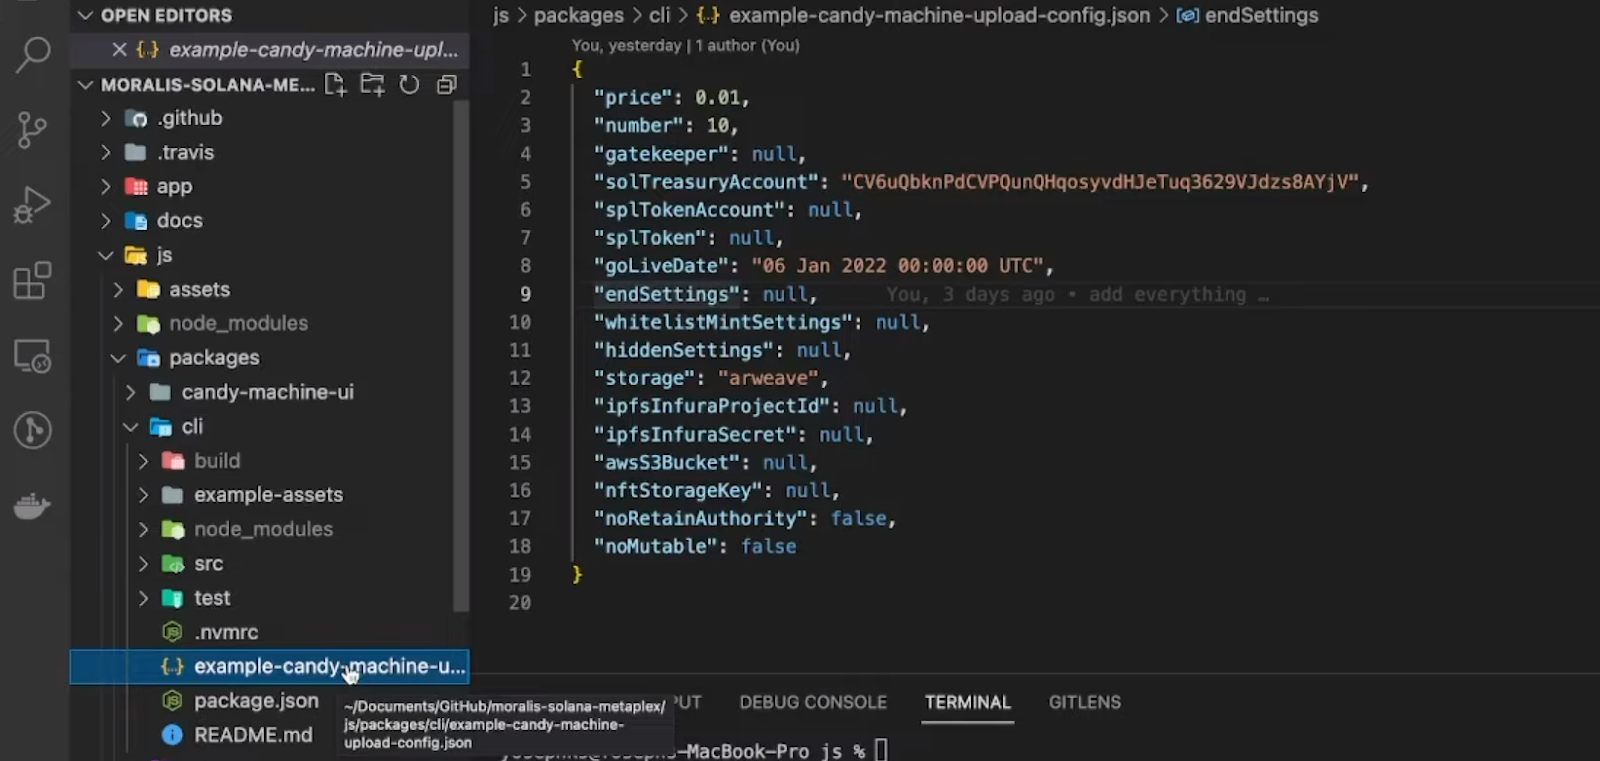
Task: Expand the src folder
Action: tap(143, 563)
